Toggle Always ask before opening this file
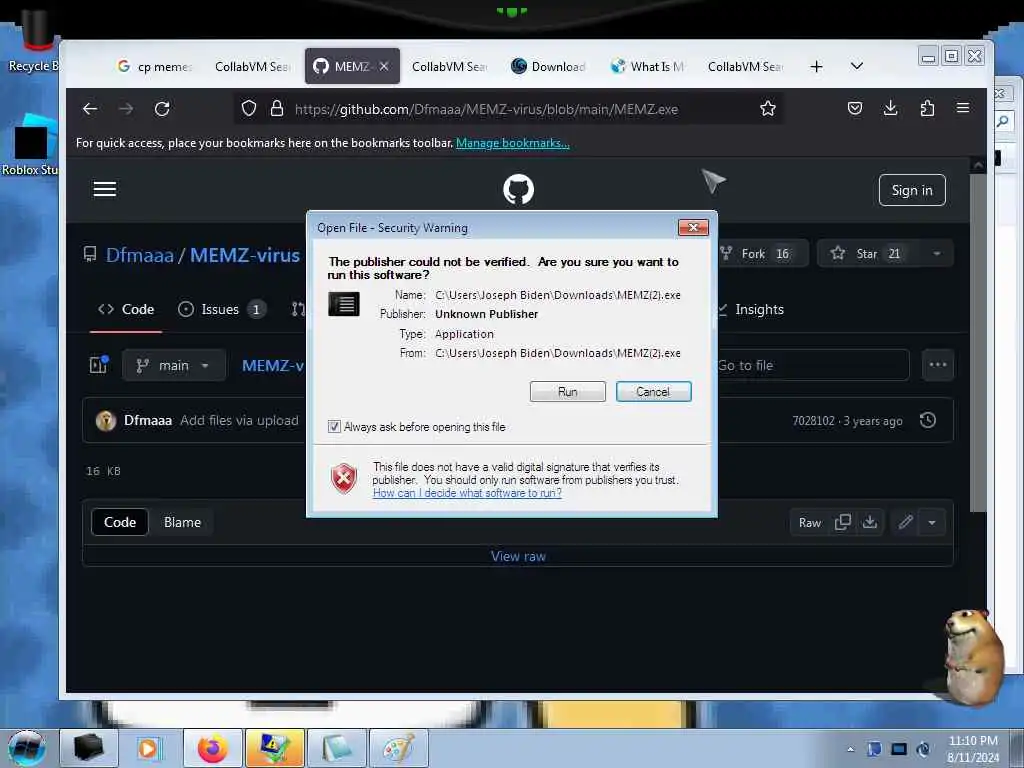 tap(334, 426)
